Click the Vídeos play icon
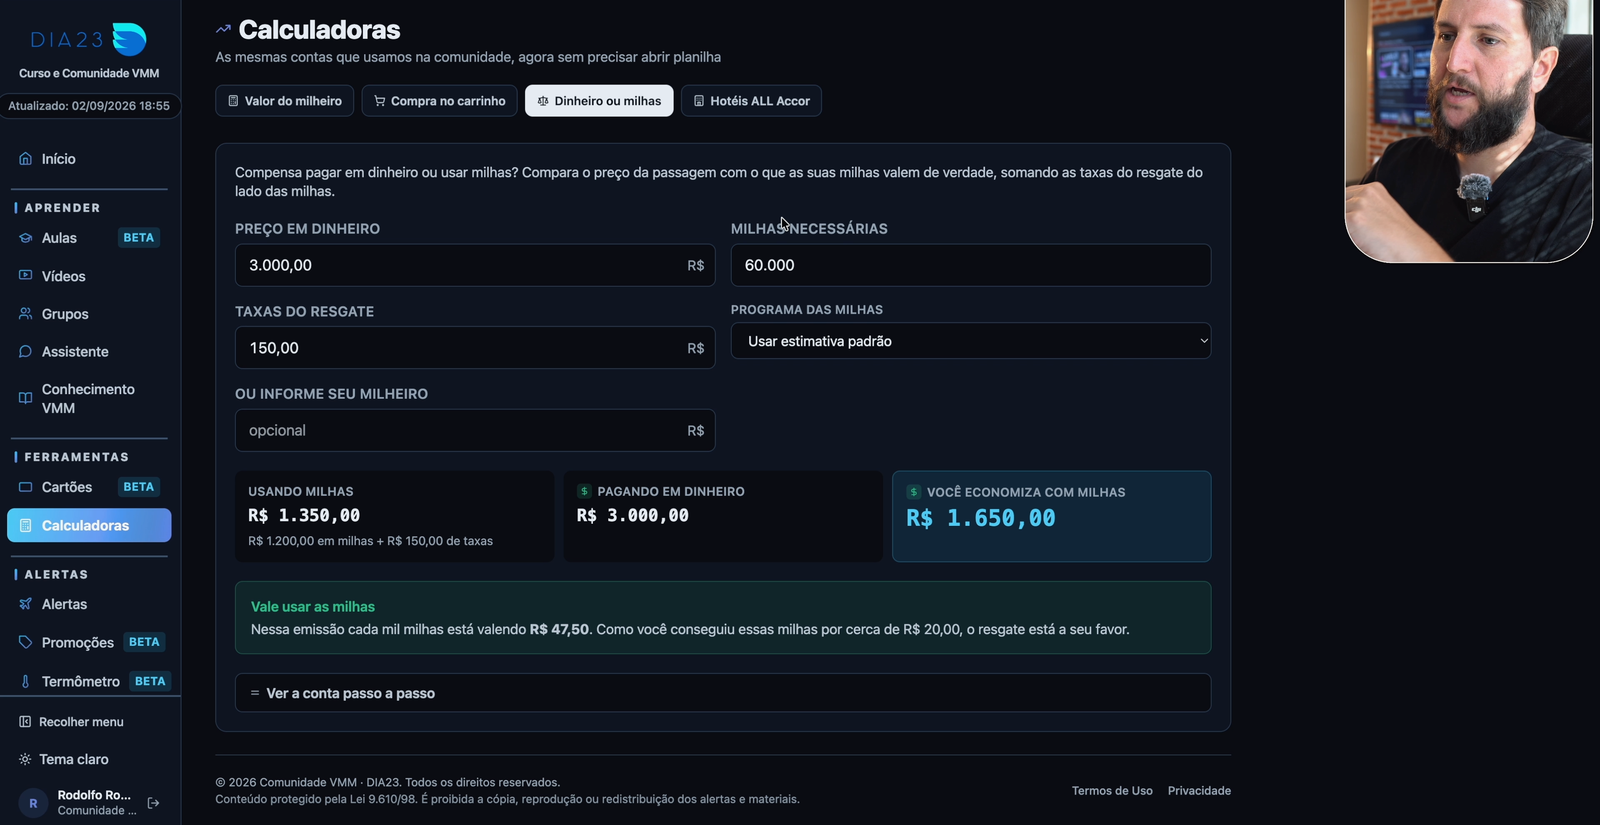This screenshot has width=1600, height=825. click(25, 275)
